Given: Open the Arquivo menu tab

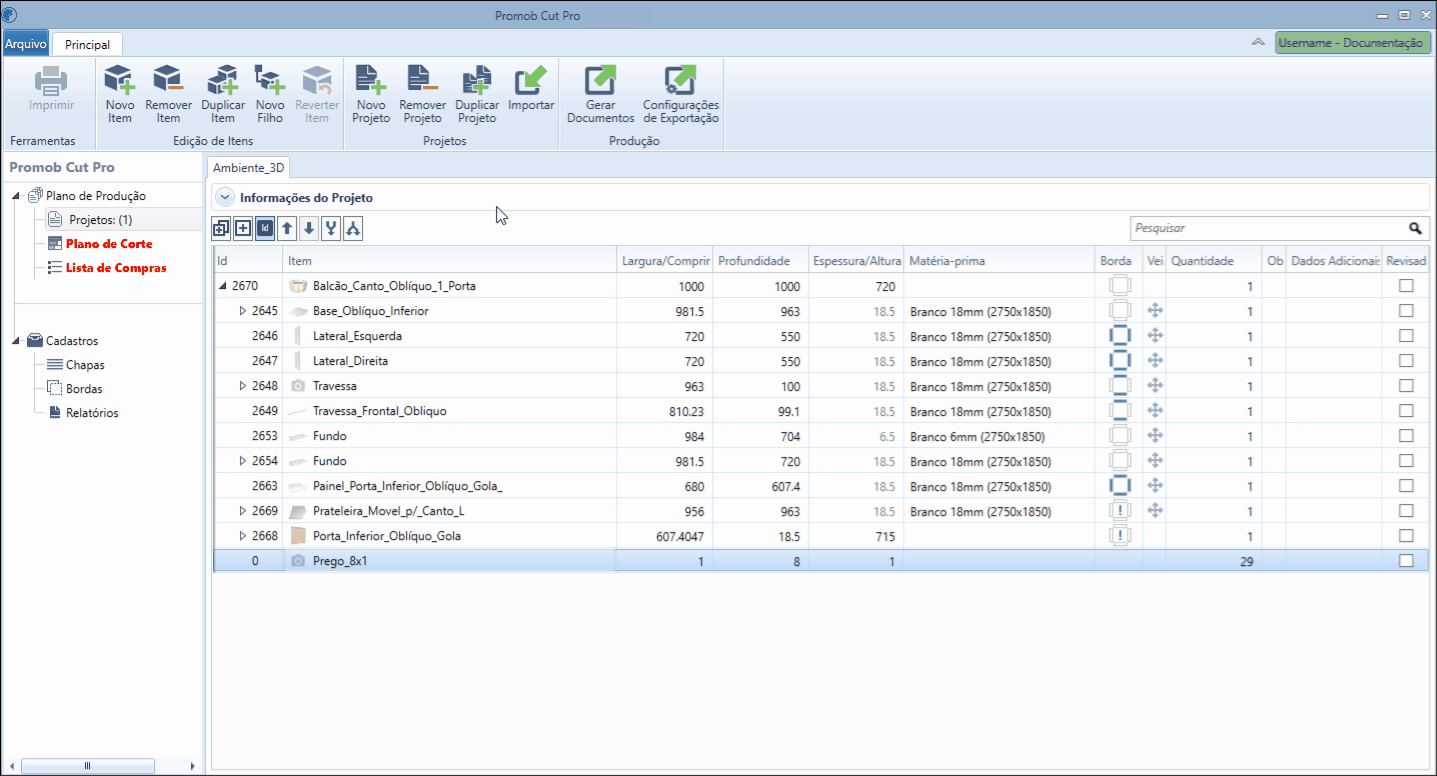Looking at the screenshot, I should coord(26,44).
